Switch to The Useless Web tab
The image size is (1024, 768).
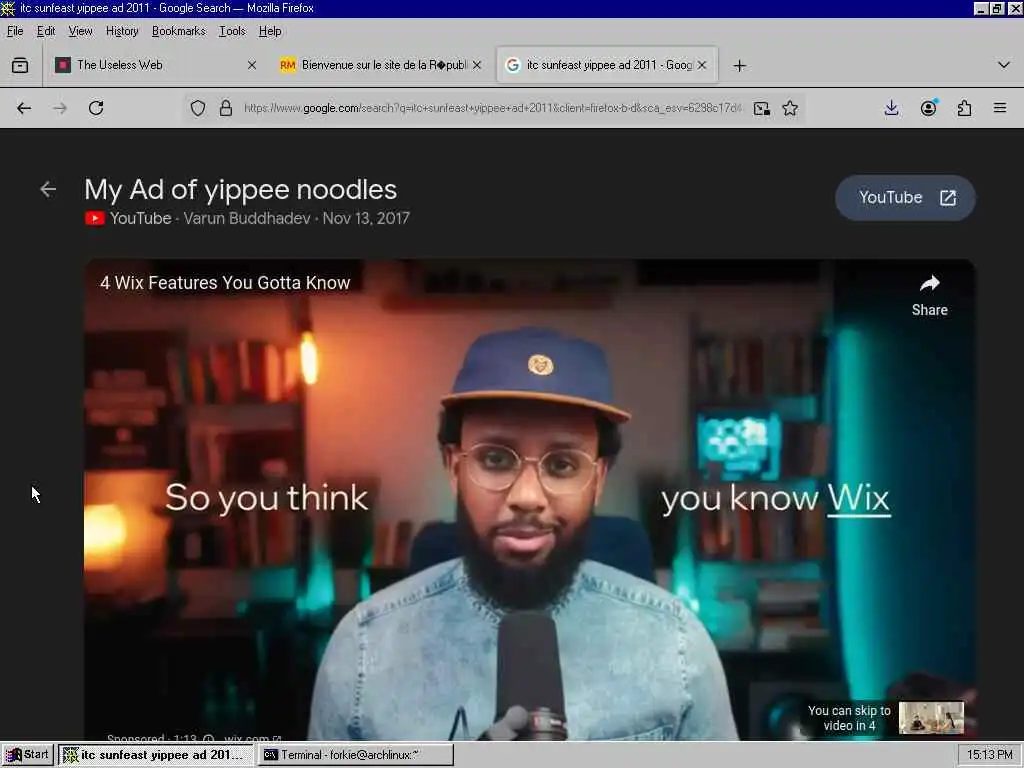(x=156, y=65)
